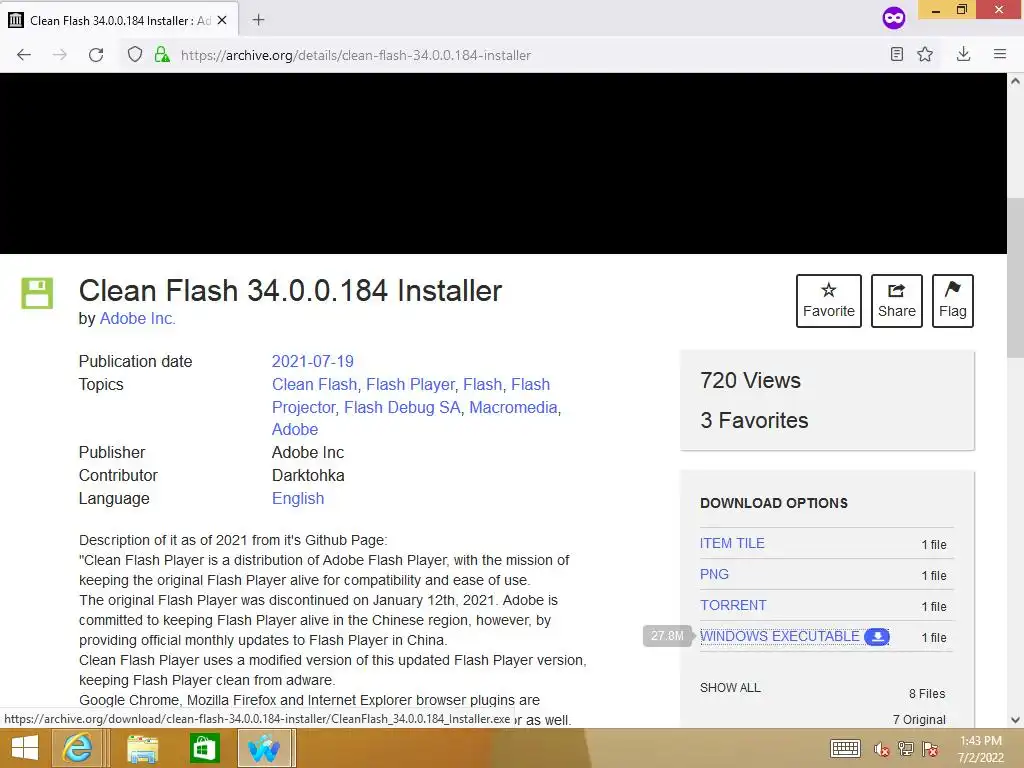
Task: Open the Adobe Inc. creator link
Action: click(137, 318)
